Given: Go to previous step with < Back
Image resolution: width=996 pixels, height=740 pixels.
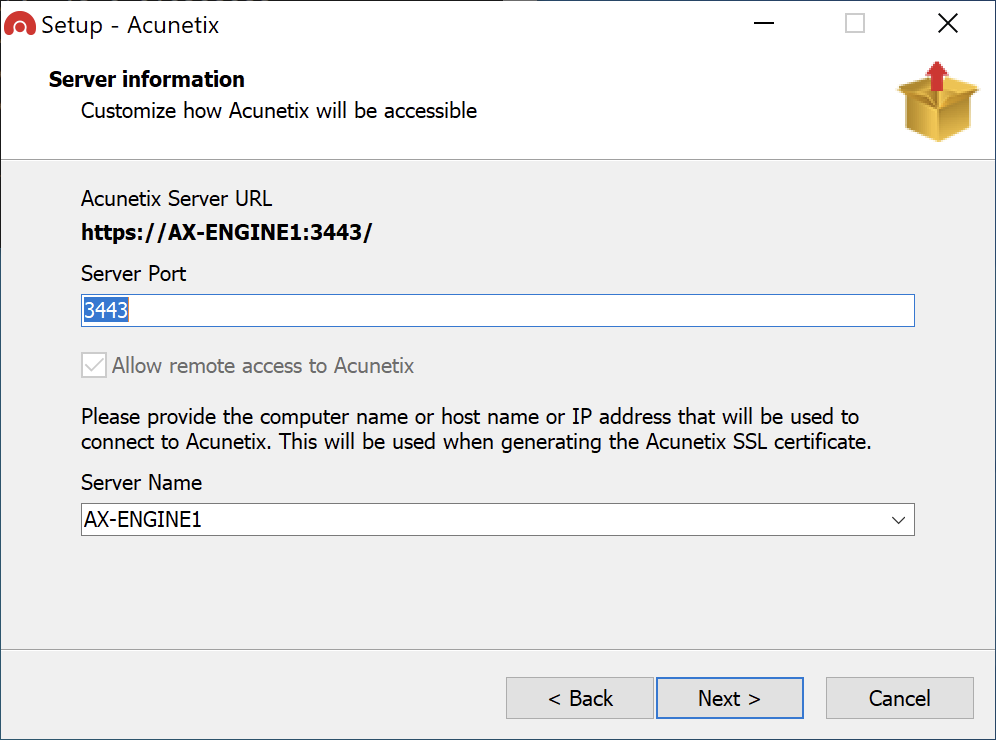Looking at the screenshot, I should [x=580, y=698].
